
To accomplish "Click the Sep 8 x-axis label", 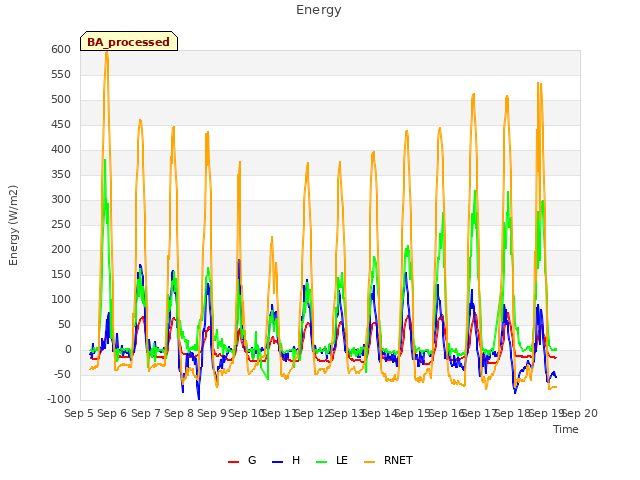I will 179,413.
